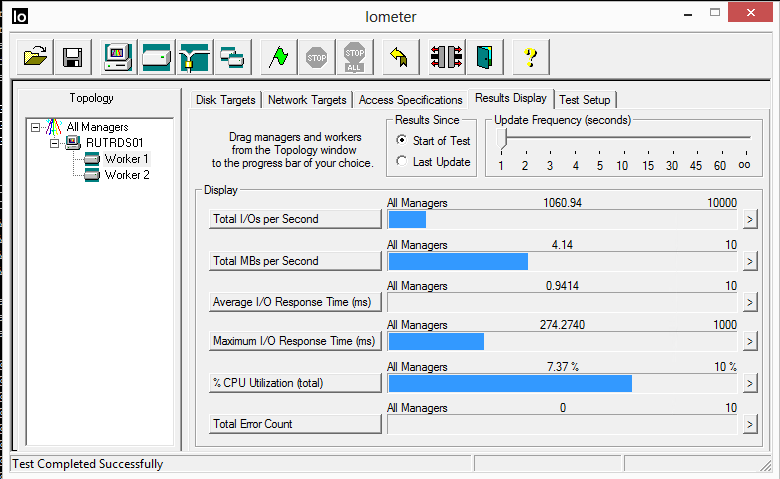The height and width of the screenshot is (479, 780).
Task: Click the 274.2740 response time value
Action: pyautogui.click(x=562, y=325)
